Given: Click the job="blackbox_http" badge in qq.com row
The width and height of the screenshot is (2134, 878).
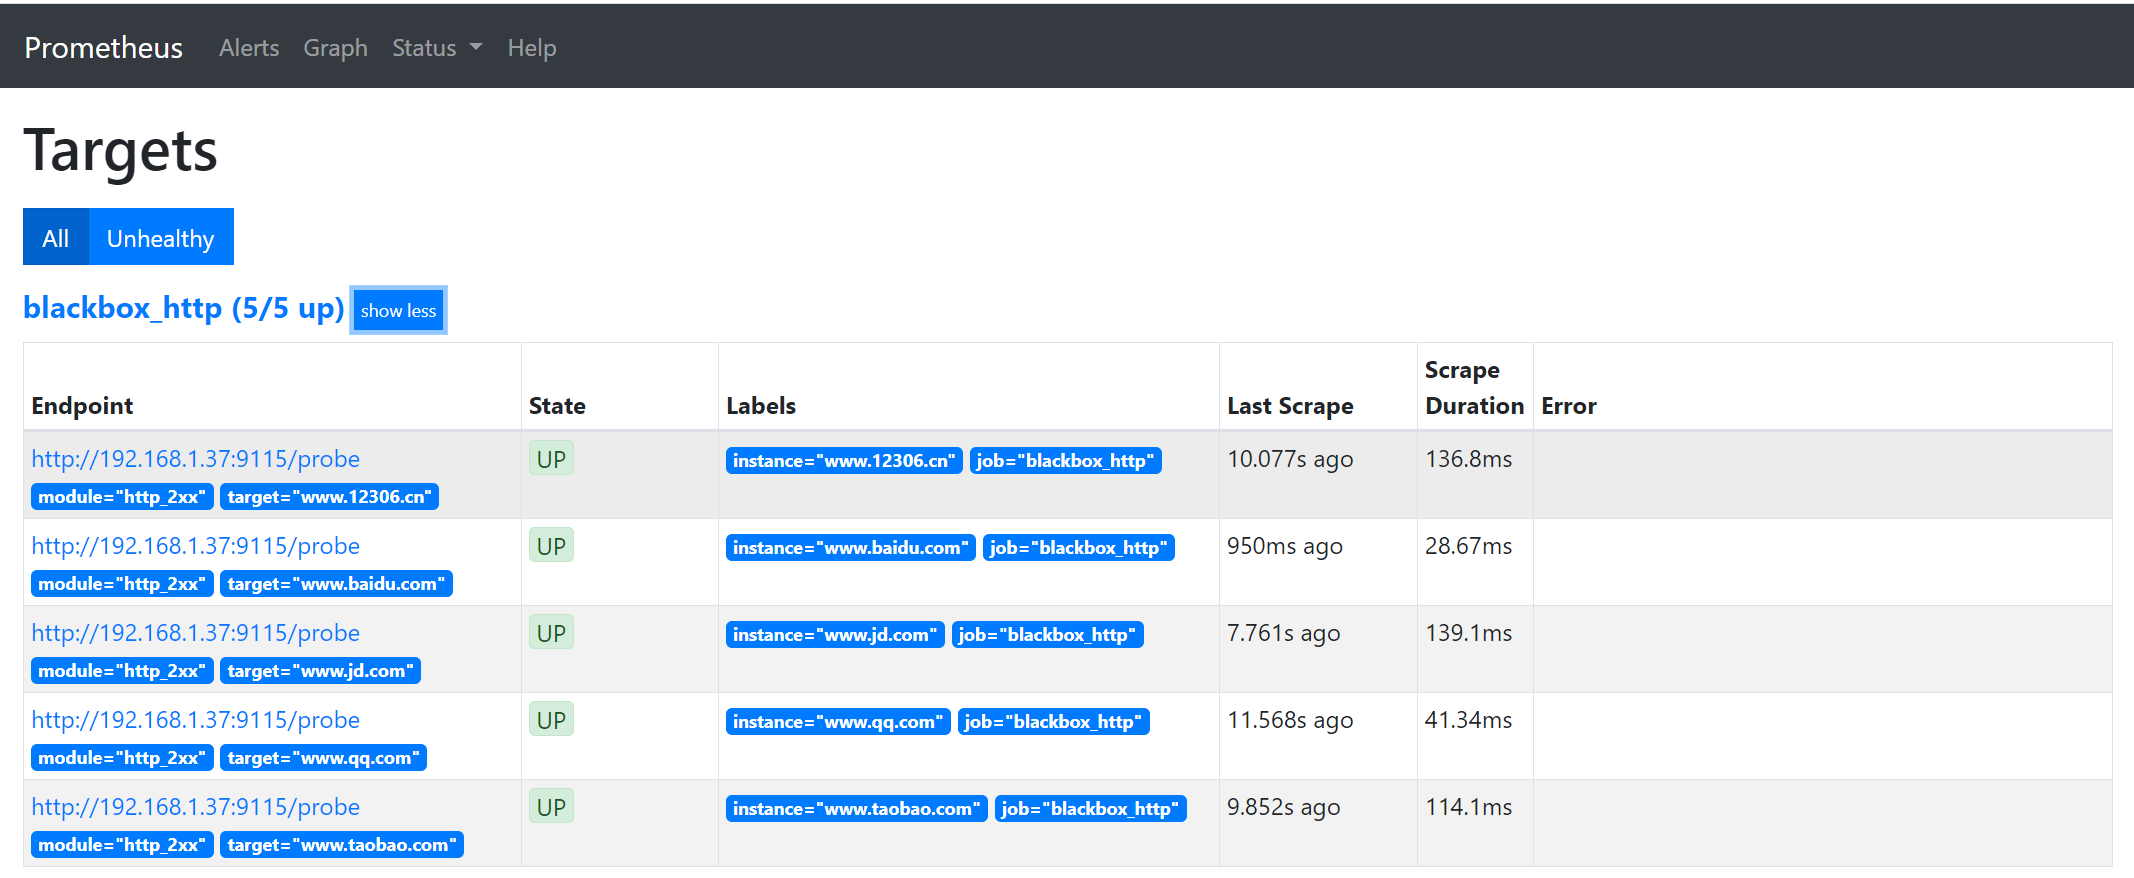Looking at the screenshot, I should (1053, 722).
